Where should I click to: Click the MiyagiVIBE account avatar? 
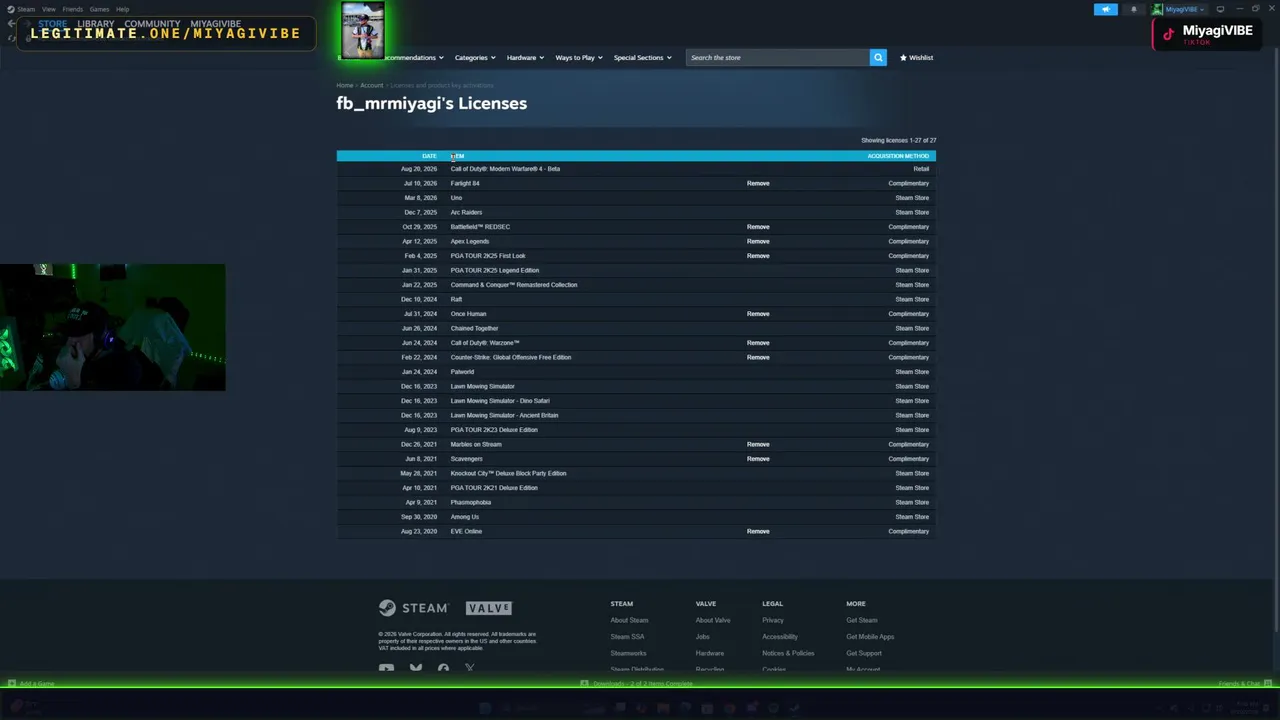click(1158, 9)
